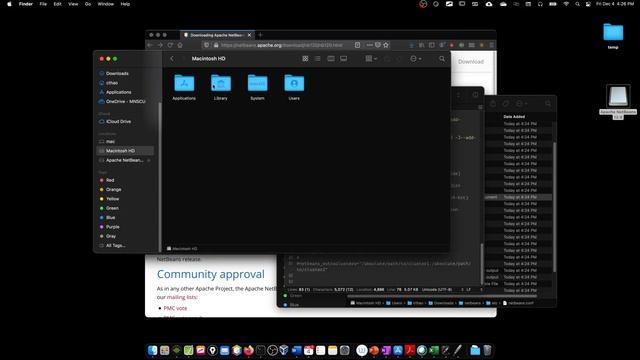Open the System folder icon
The image size is (640, 360).
click(258, 87)
